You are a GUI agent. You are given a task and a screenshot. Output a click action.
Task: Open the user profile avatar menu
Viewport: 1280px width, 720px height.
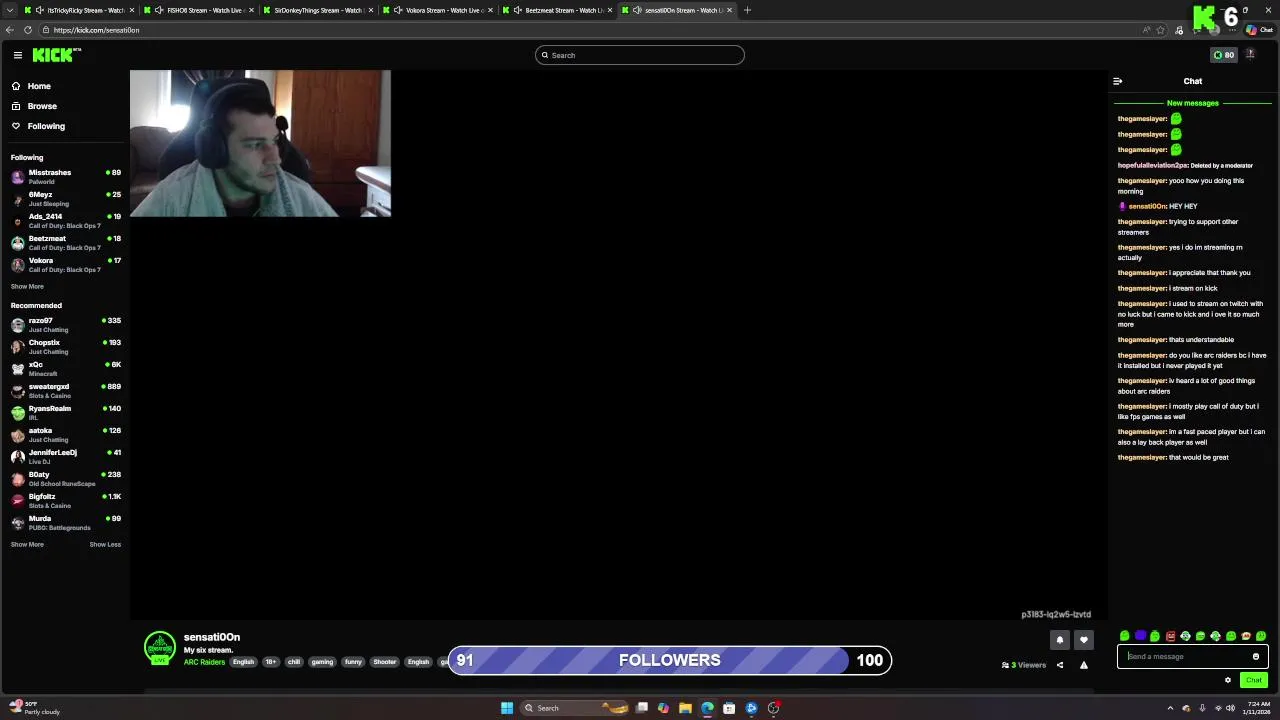click(1251, 55)
